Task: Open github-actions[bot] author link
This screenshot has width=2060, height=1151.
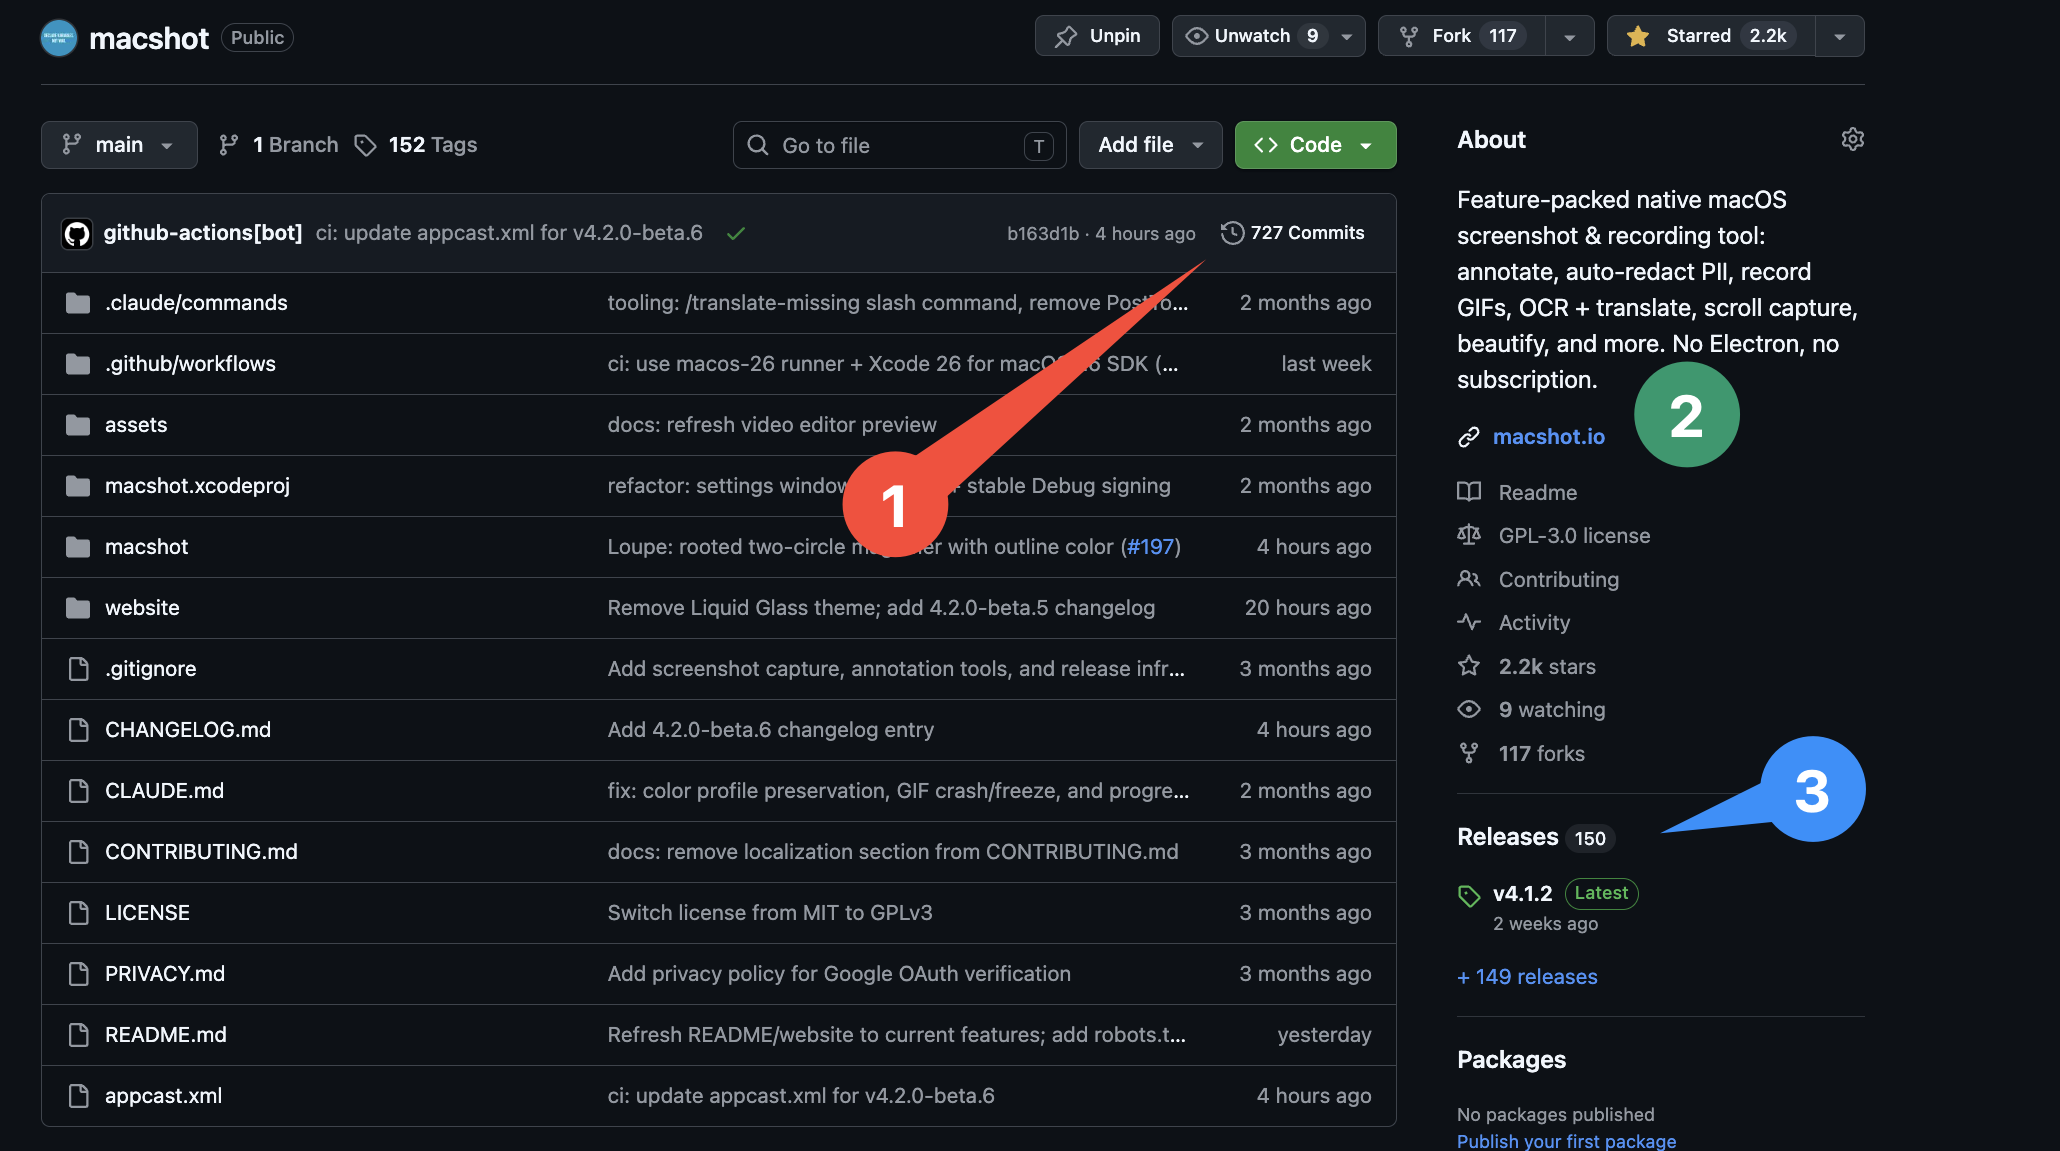Action: coord(203,233)
